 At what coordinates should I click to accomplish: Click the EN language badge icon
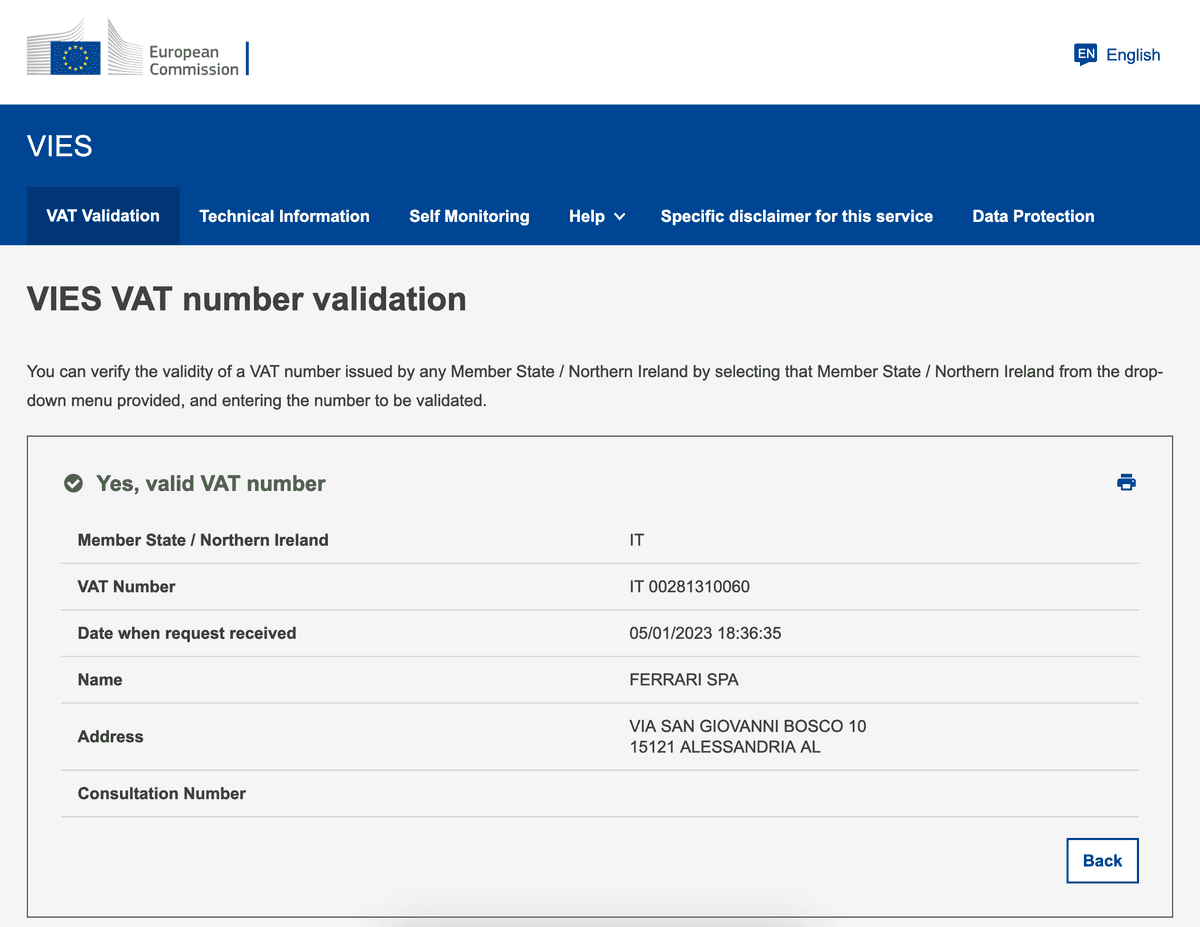coord(1085,55)
